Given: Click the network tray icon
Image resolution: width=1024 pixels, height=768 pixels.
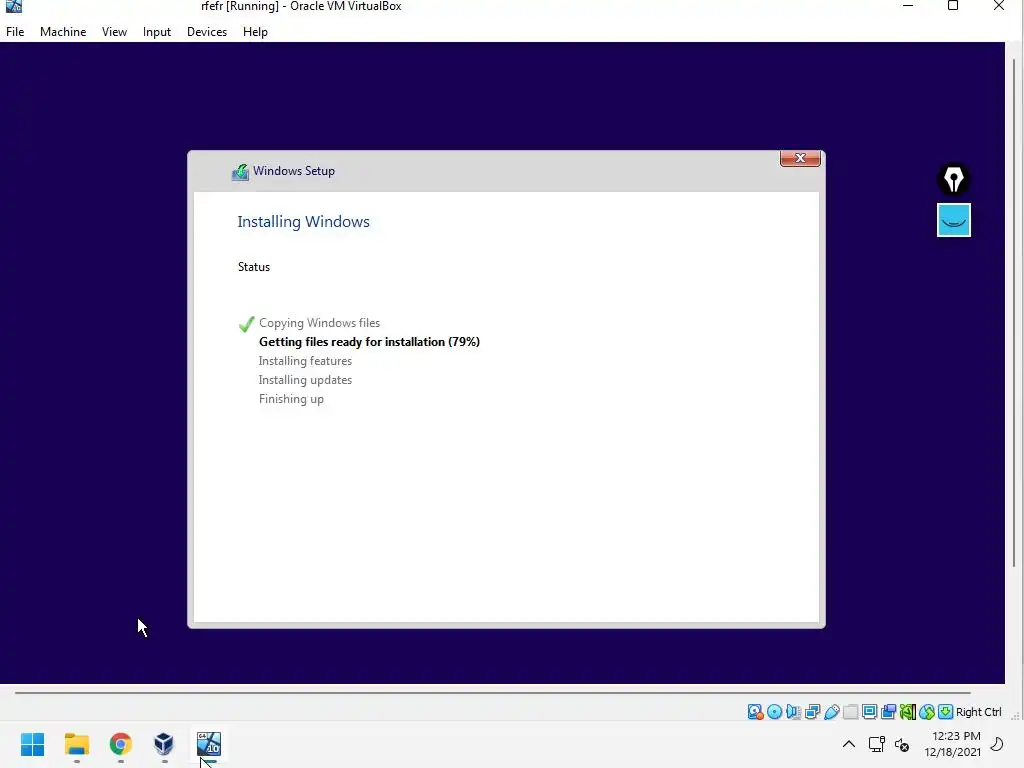Looking at the screenshot, I should [876, 744].
